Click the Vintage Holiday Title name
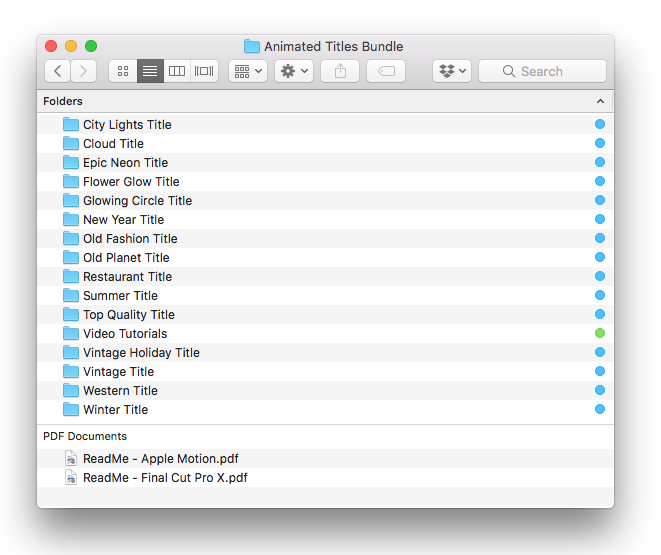 (x=141, y=352)
